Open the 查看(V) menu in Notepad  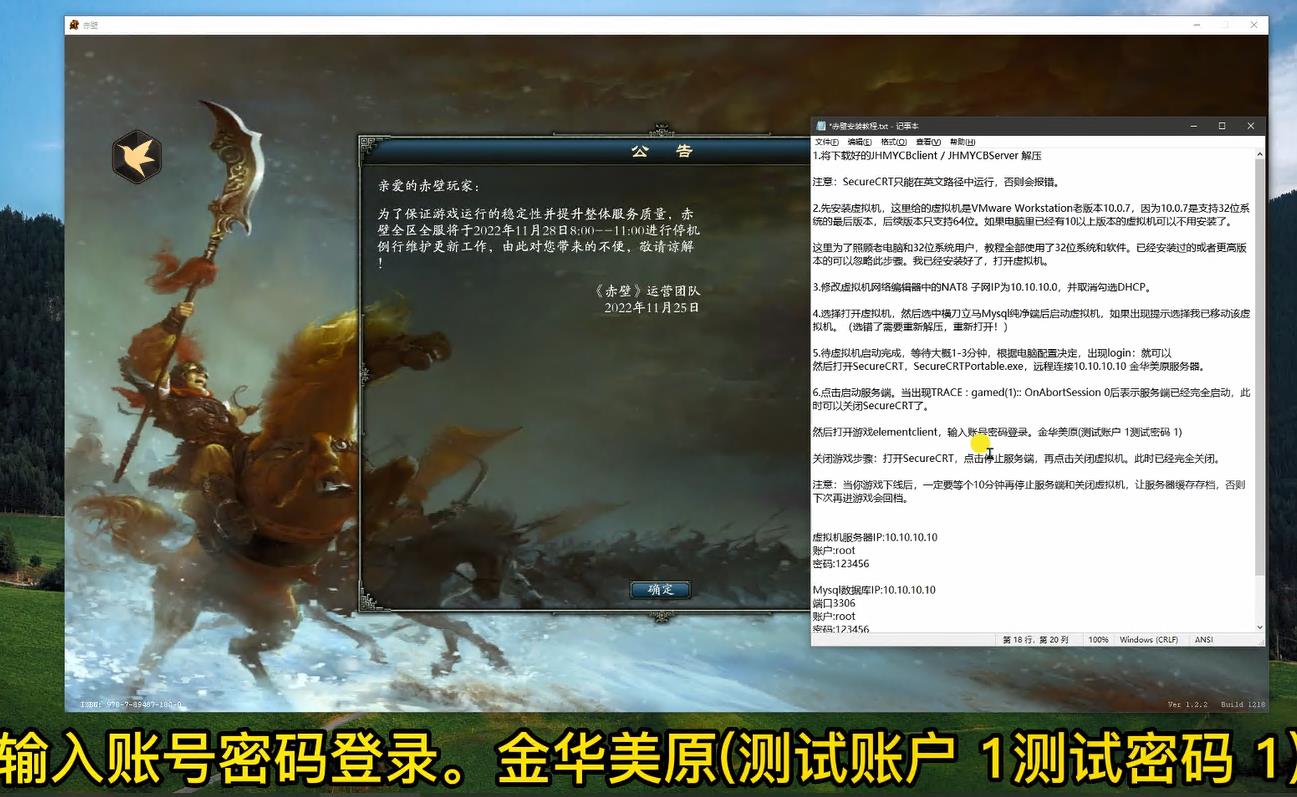click(x=928, y=142)
